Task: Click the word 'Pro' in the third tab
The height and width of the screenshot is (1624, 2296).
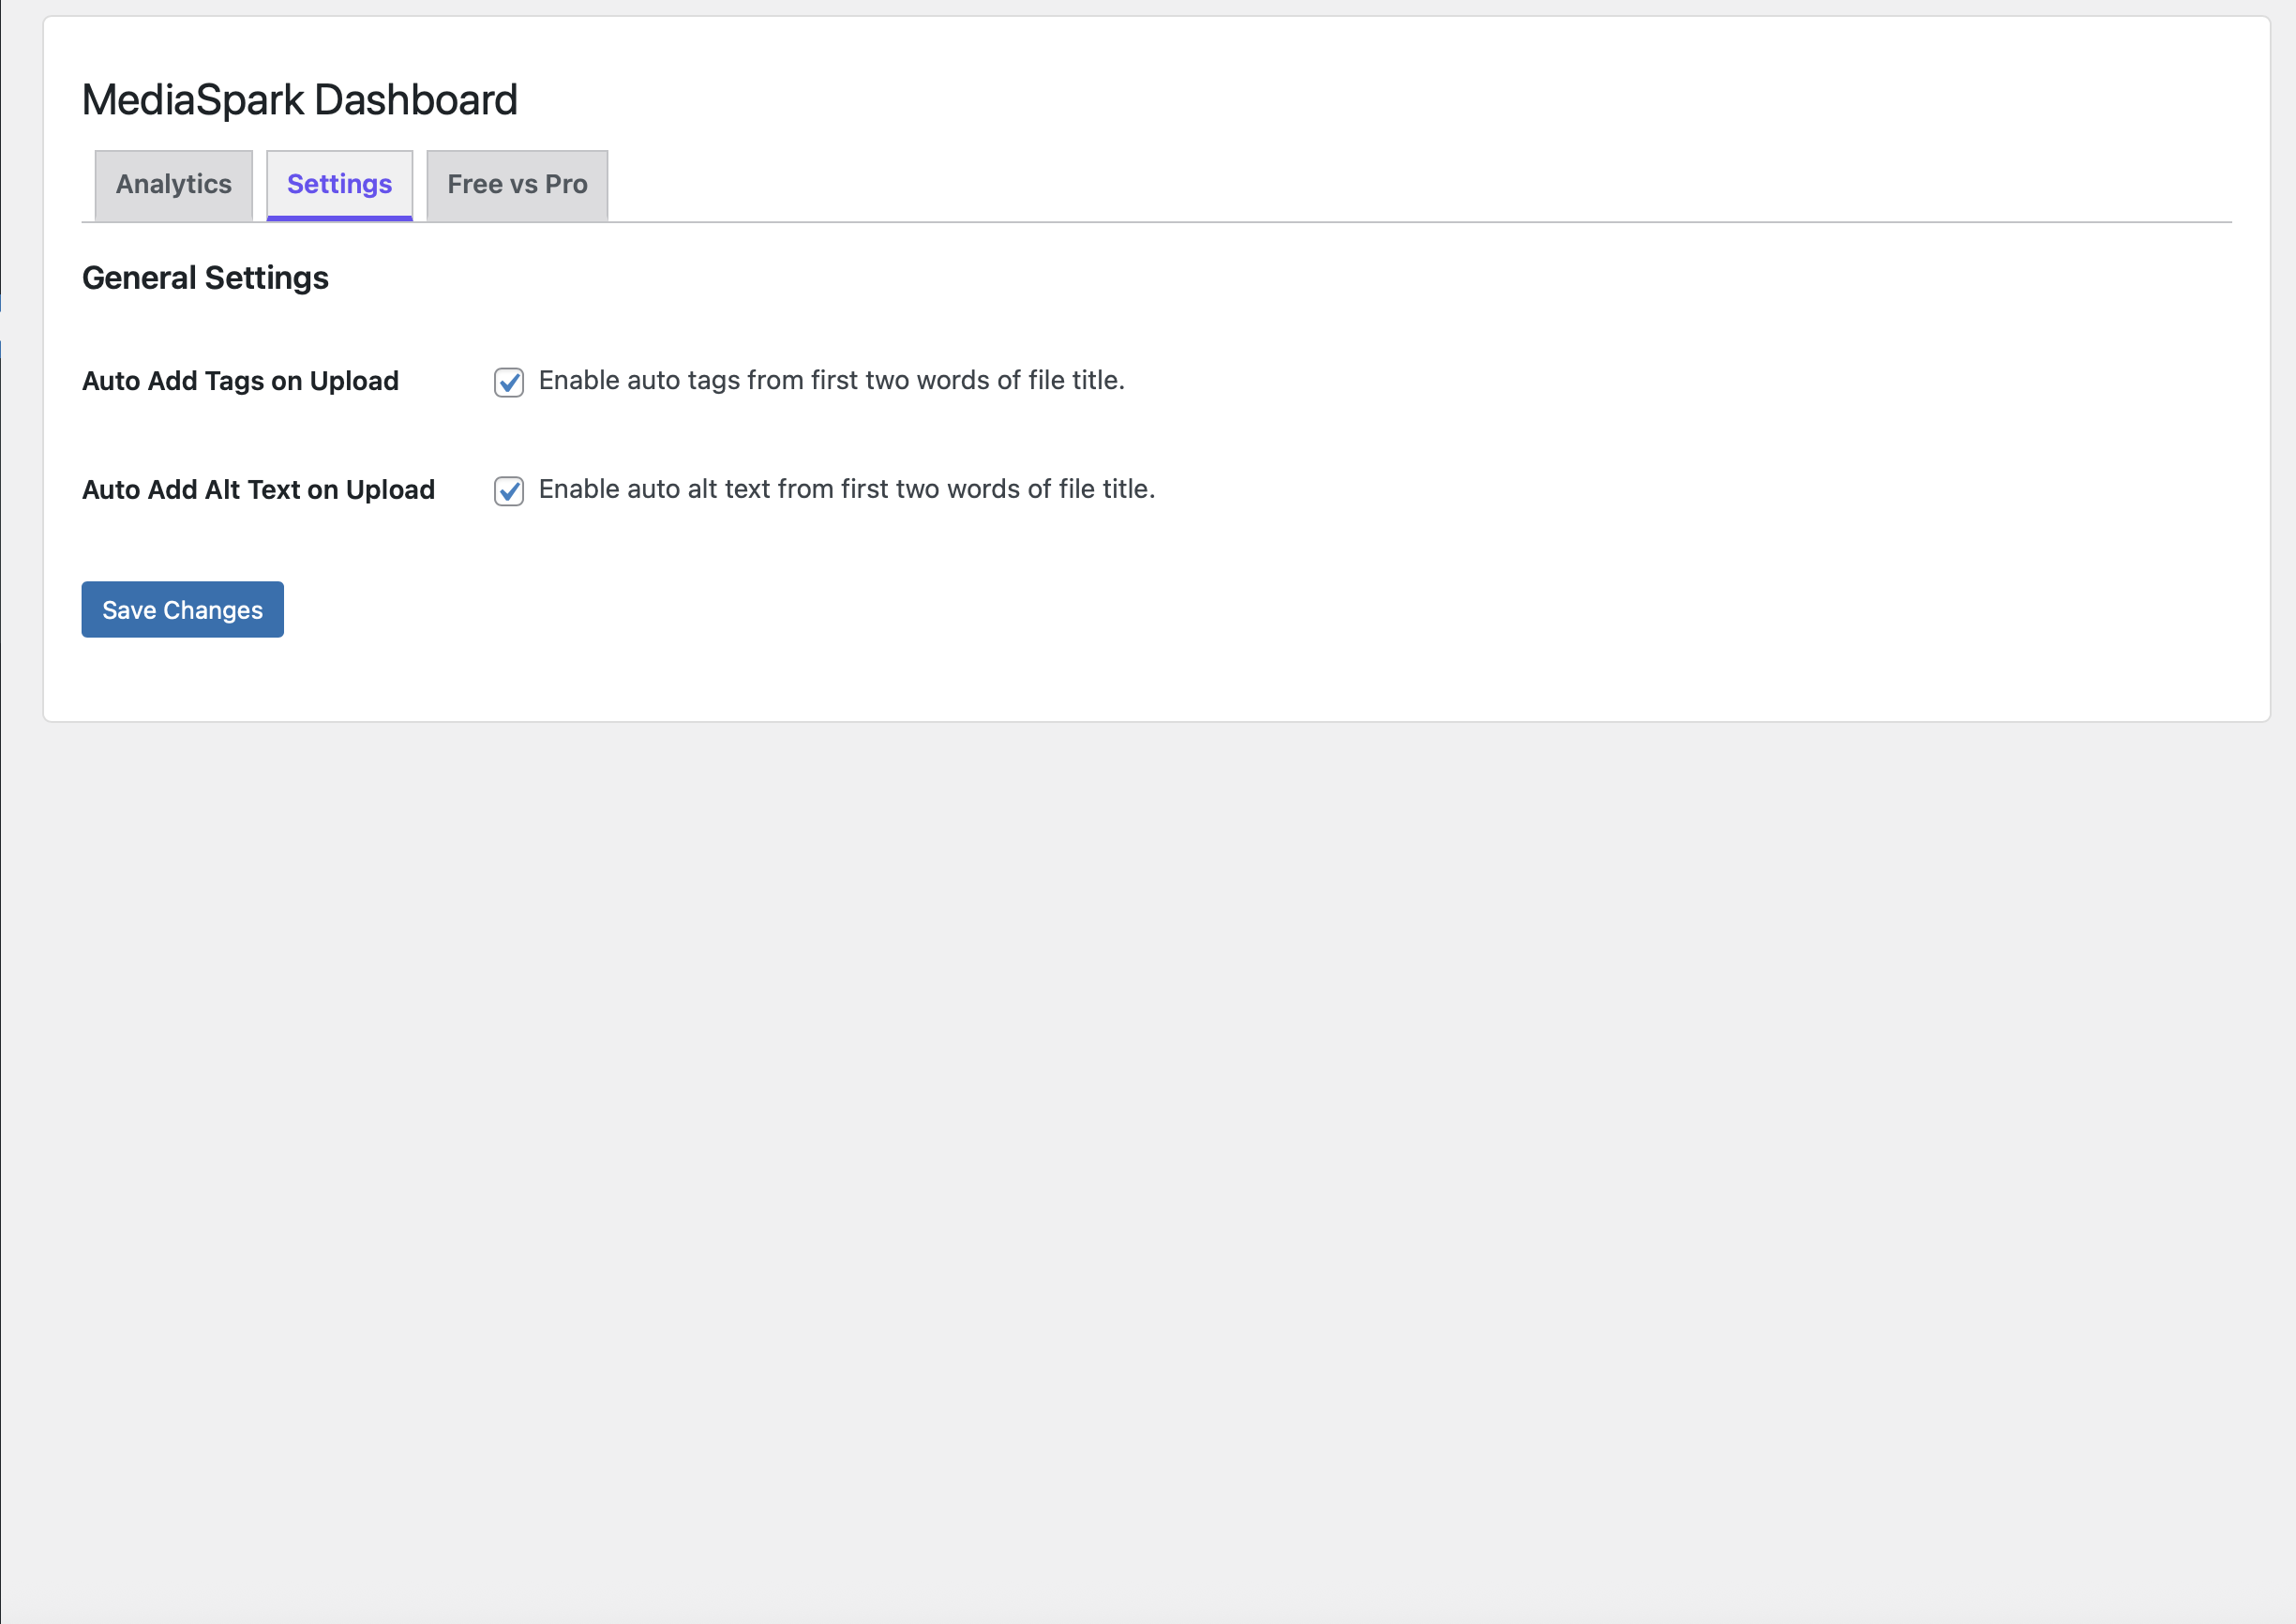Action: tap(566, 185)
